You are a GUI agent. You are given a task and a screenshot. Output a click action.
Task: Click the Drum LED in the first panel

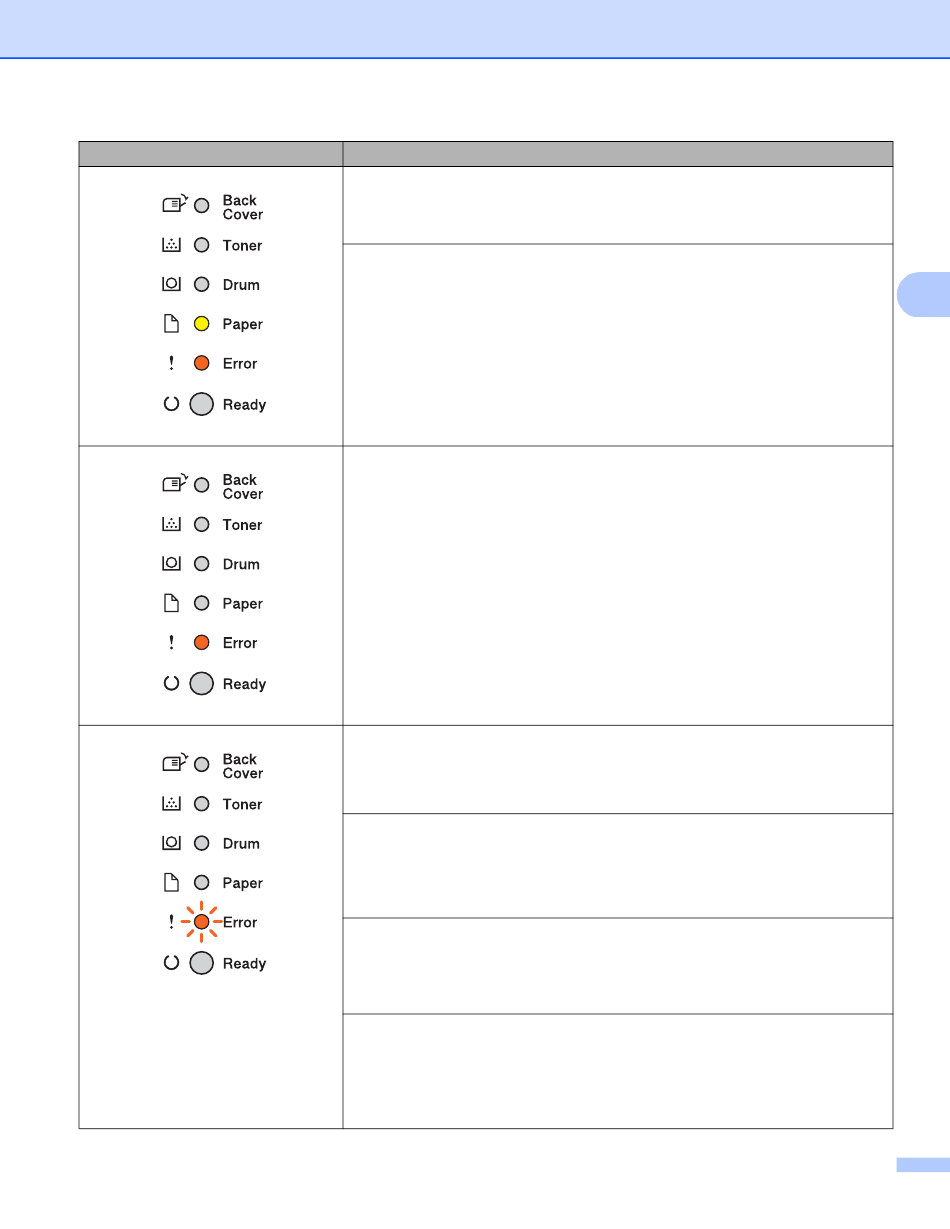coord(201,285)
